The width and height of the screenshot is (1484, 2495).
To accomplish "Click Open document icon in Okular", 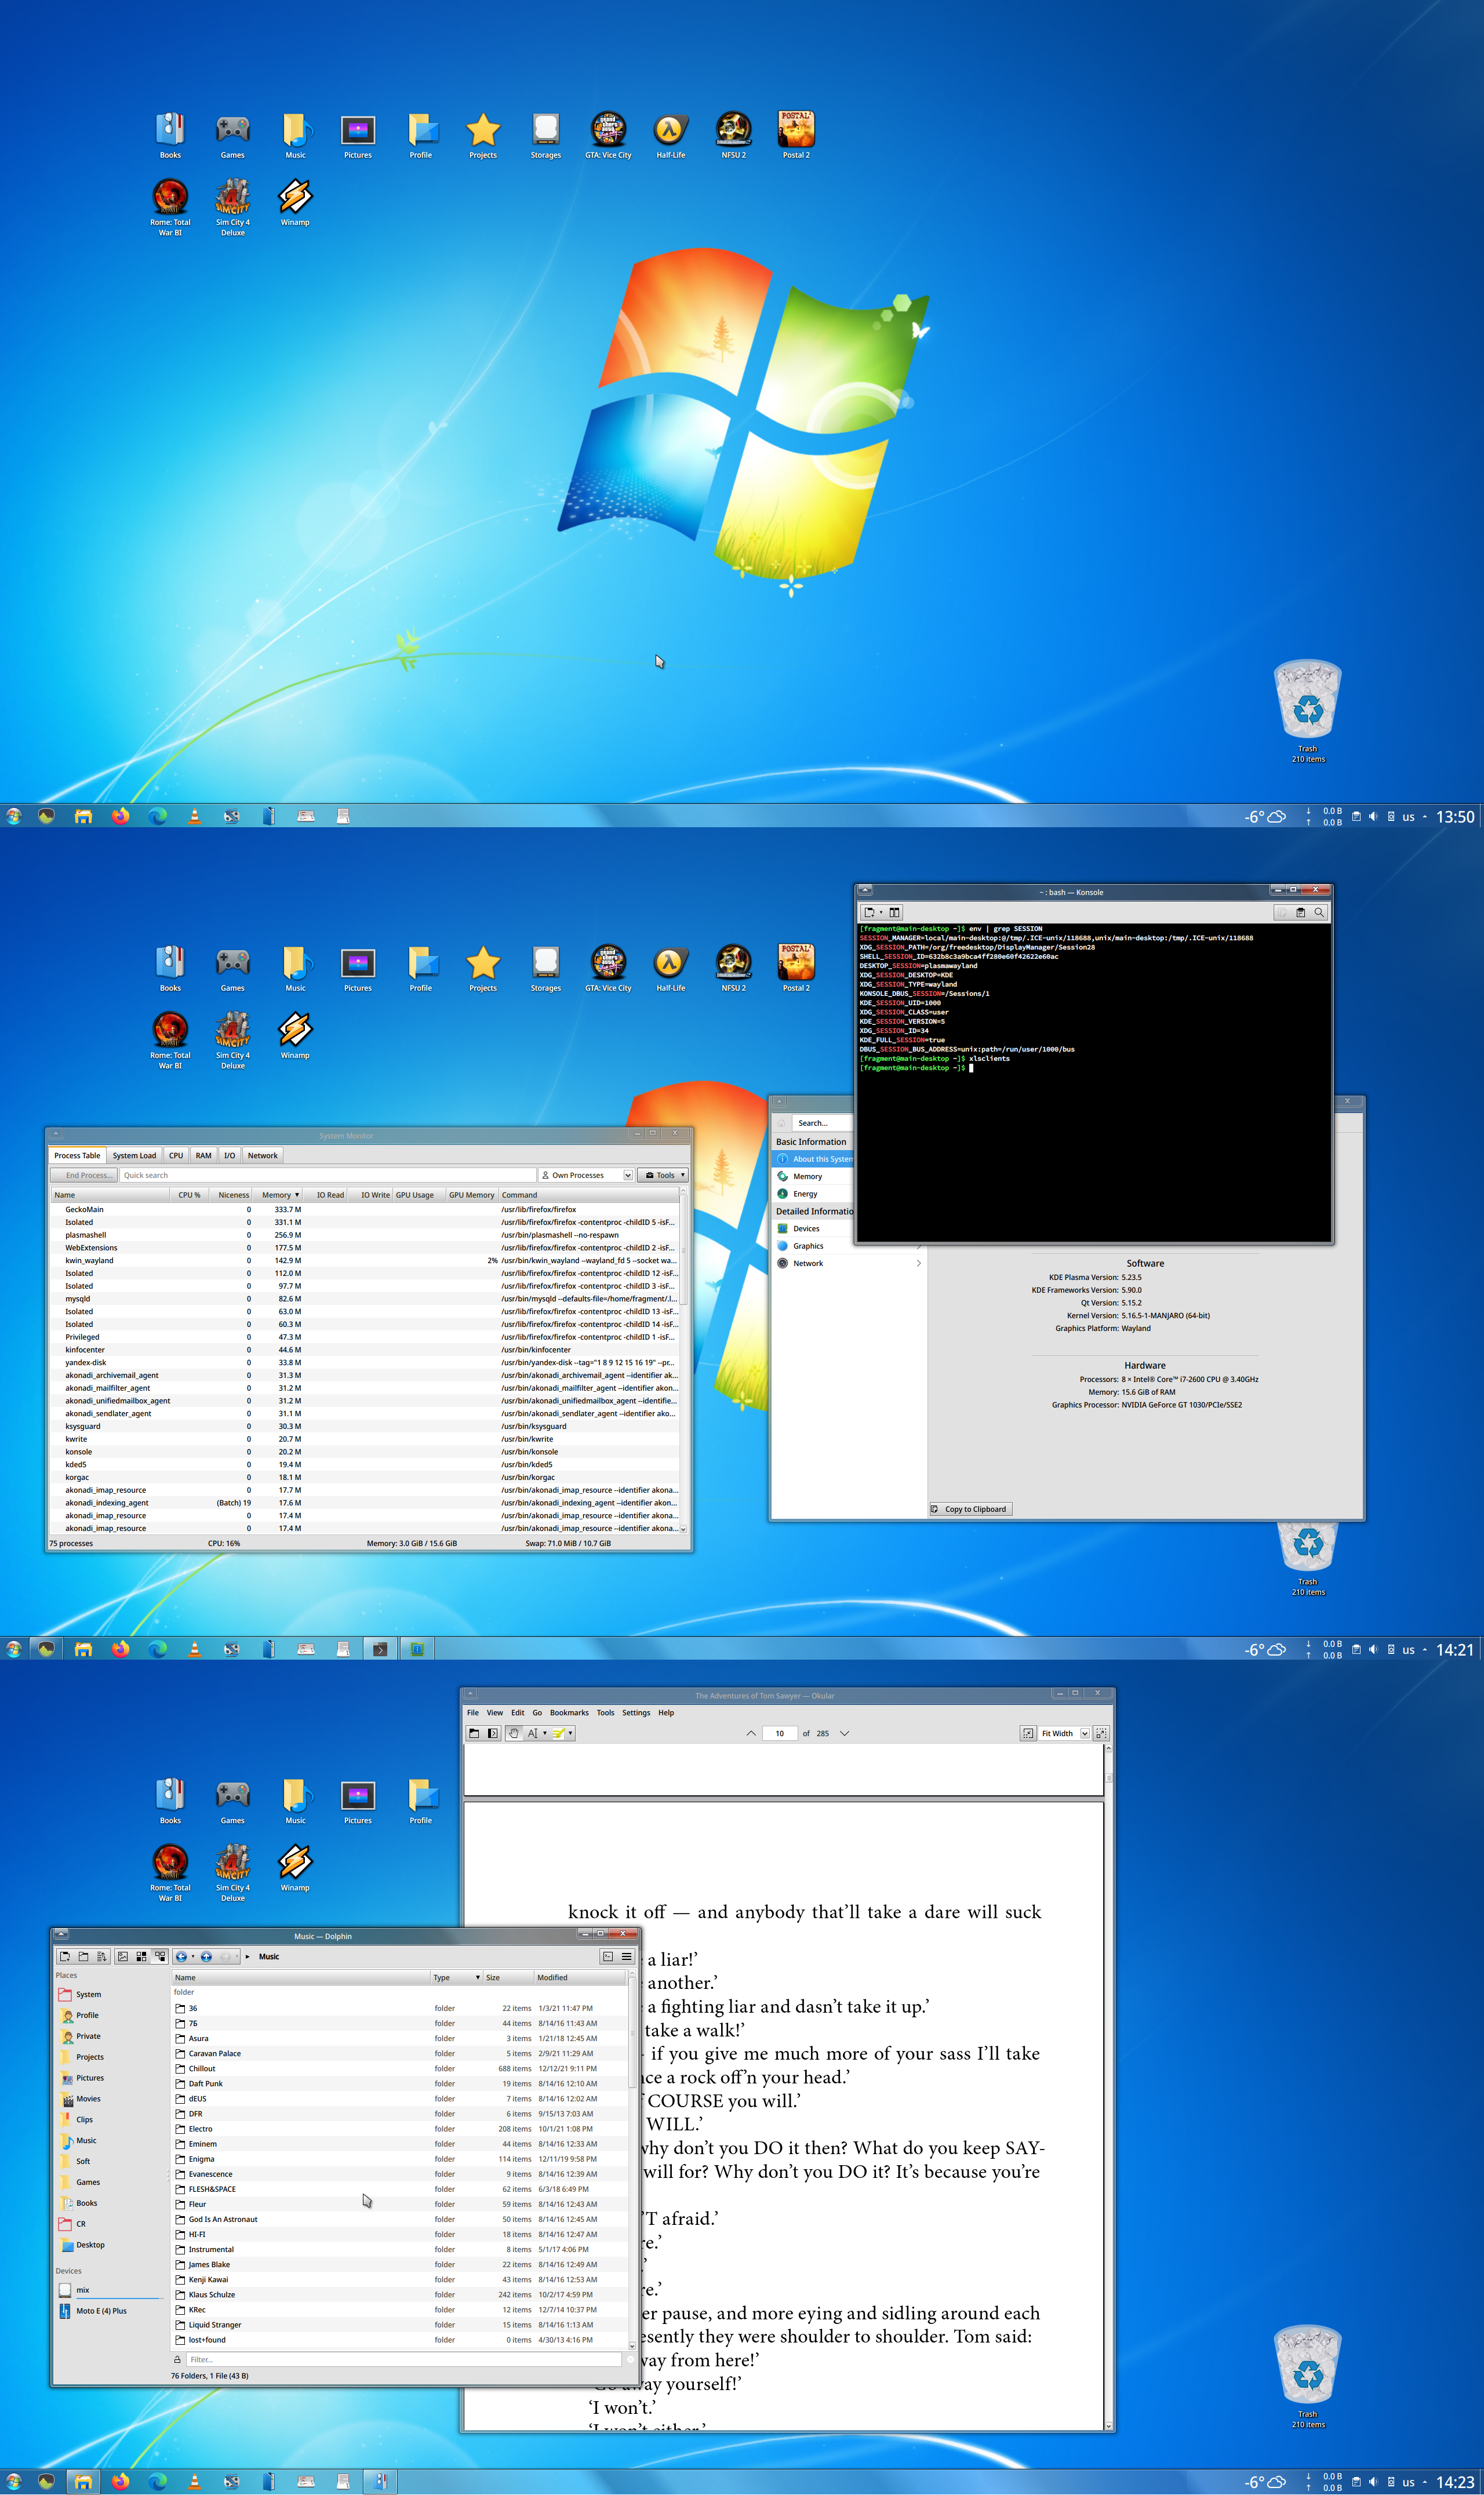I will [x=474, y=1733].
